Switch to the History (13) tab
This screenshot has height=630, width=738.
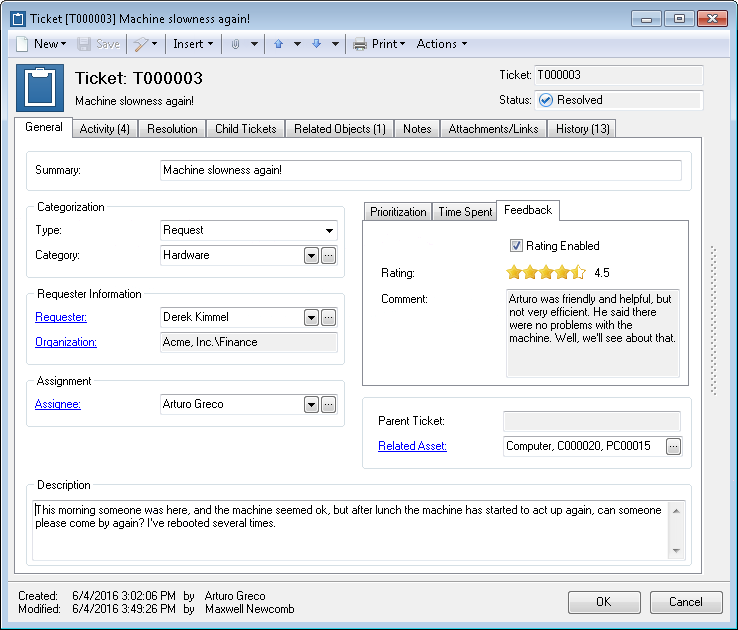click(x=582, y=129)
